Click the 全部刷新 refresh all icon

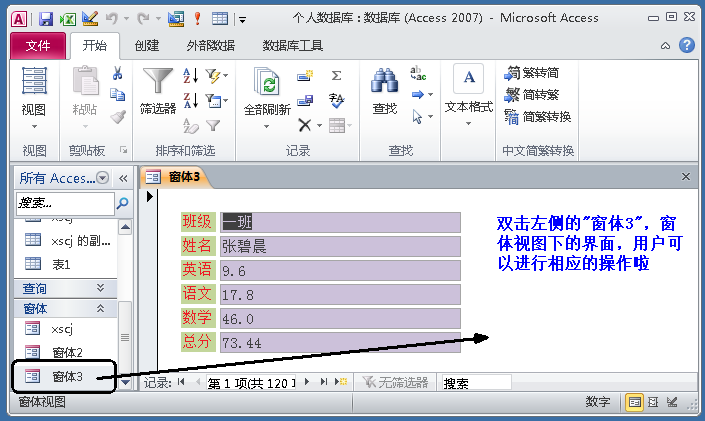(267, 92)
